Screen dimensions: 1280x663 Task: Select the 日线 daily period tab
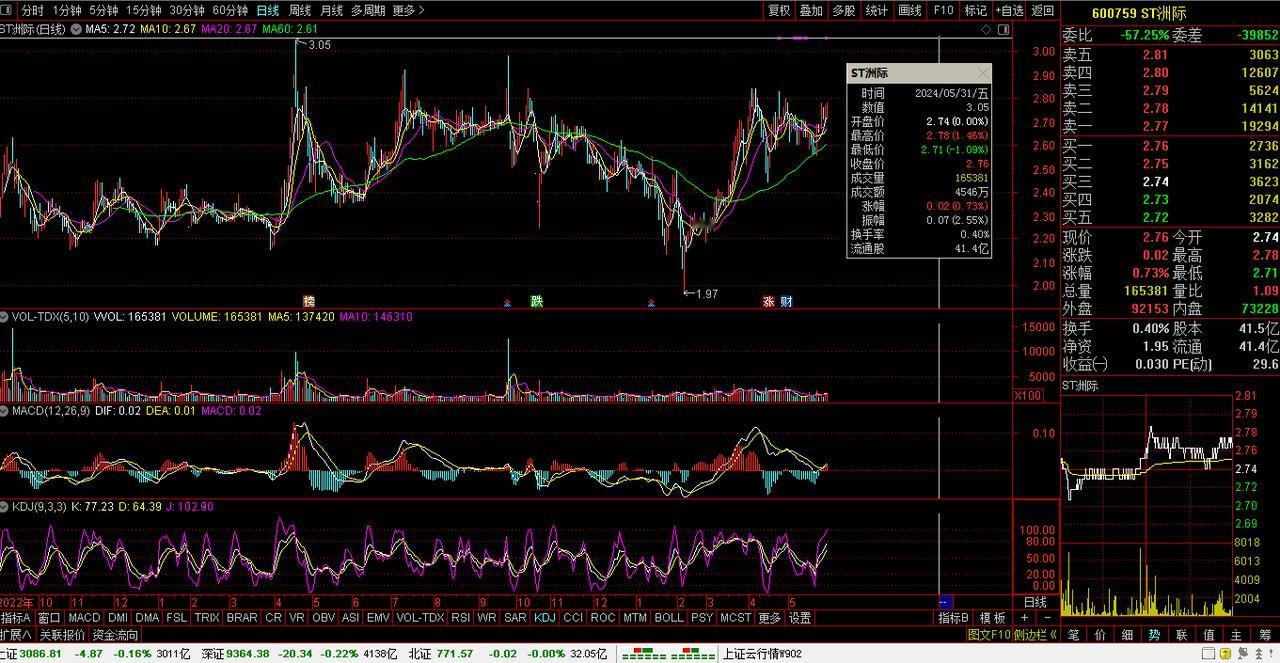(268, 10)
